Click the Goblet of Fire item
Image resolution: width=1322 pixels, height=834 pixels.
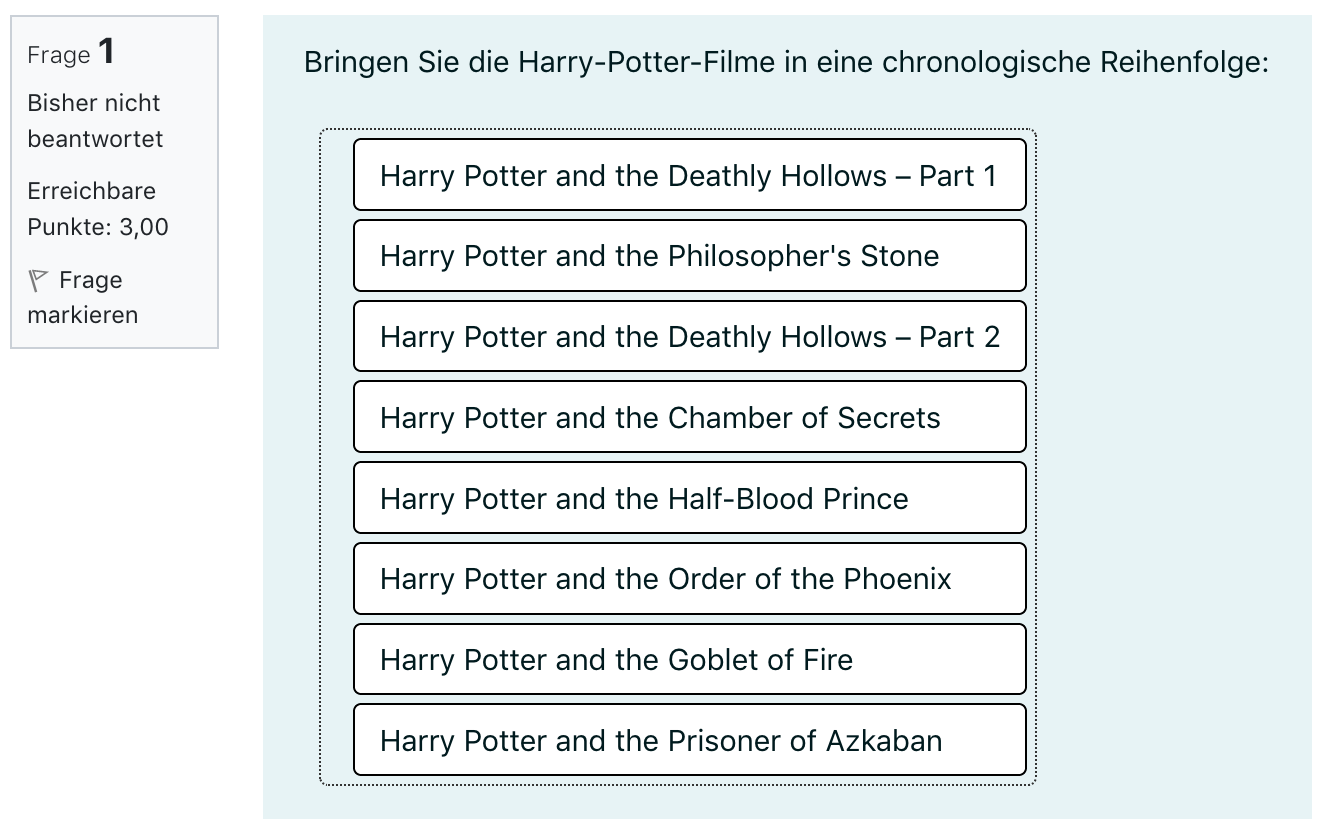689,660
